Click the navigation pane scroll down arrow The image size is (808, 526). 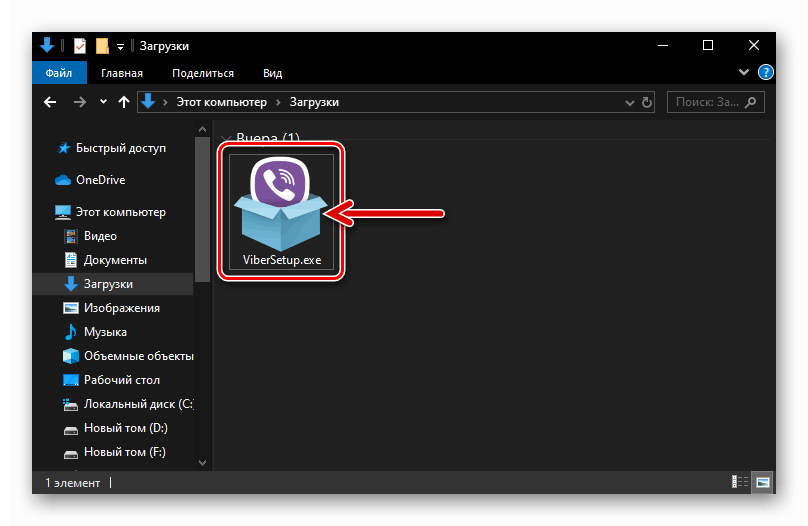coord(203,463)
